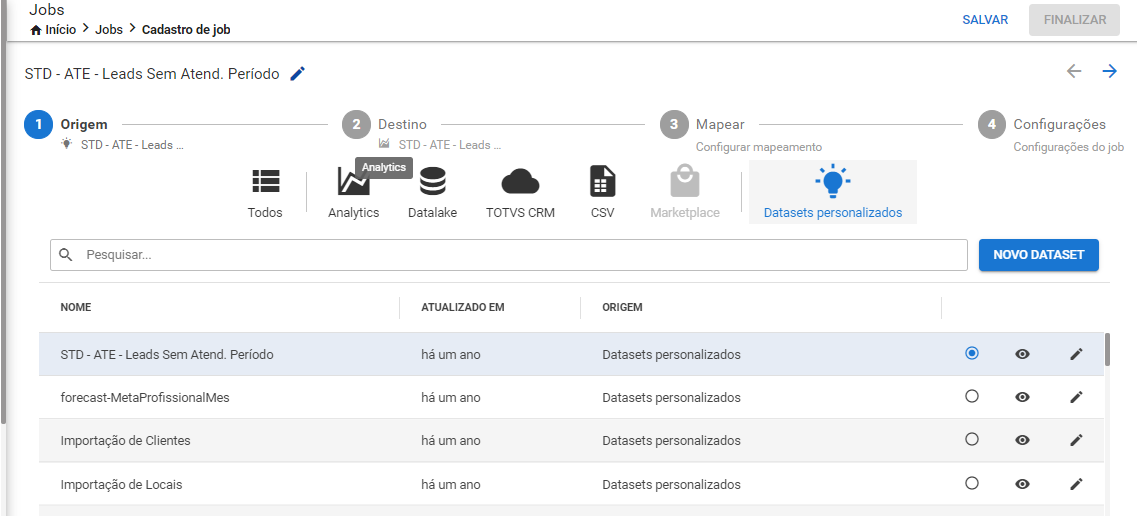Select the Marketplace bag icon
This screenshot has width=1137, height=516.
point(685,181)
